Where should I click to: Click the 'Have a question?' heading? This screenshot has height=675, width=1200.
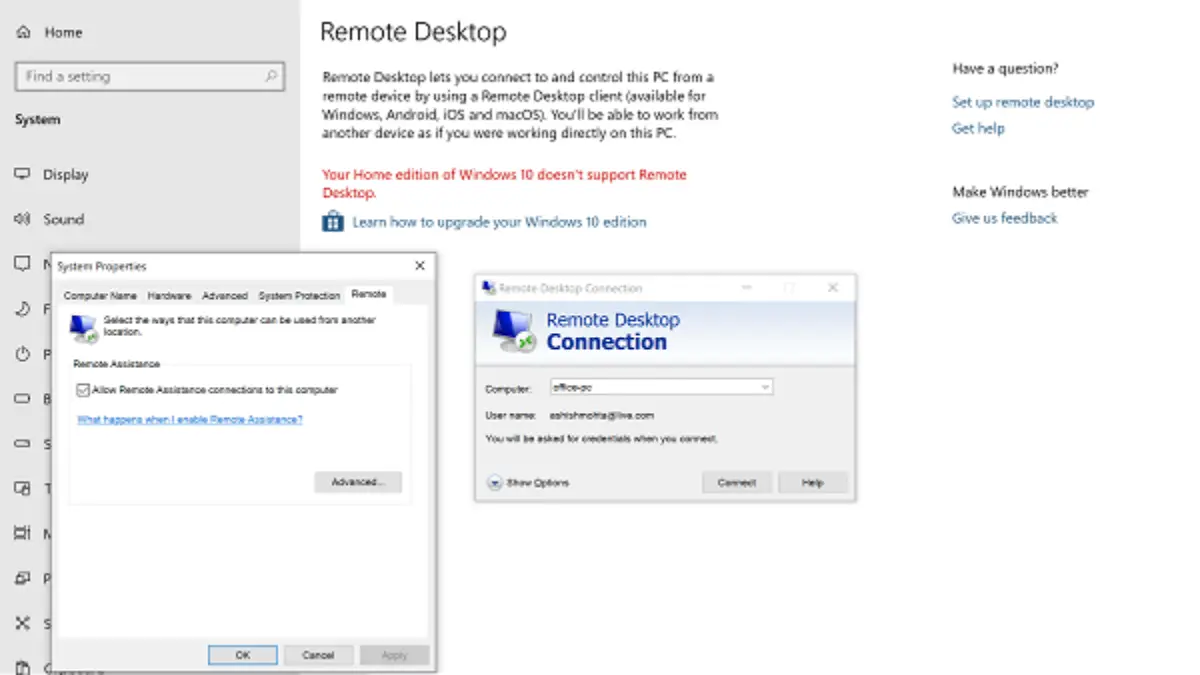tap(1005, 69)
